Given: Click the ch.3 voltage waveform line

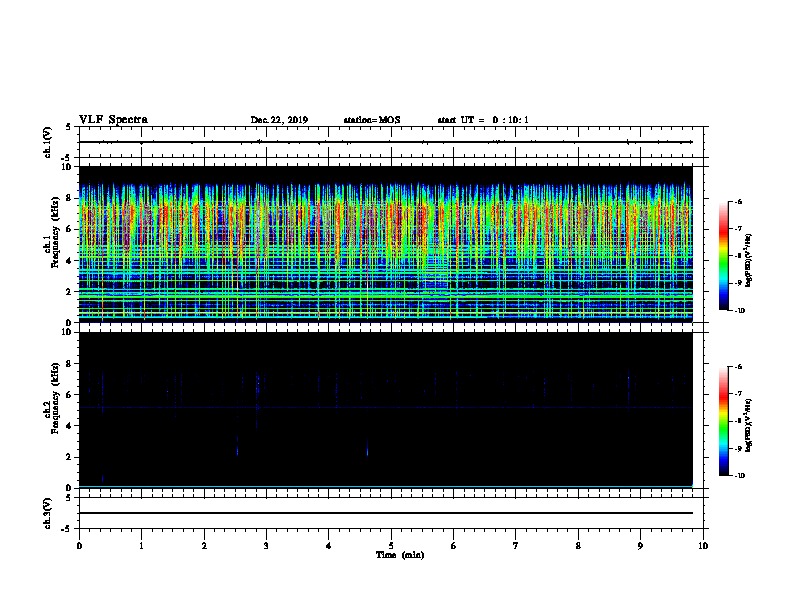Looking at the screenshot, I should coord(386,513).
